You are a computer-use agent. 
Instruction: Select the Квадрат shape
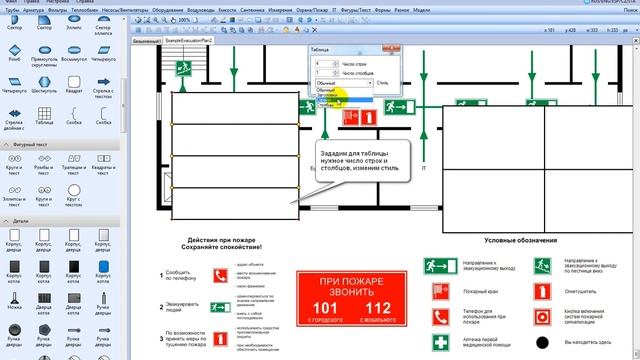pos(74,84)
